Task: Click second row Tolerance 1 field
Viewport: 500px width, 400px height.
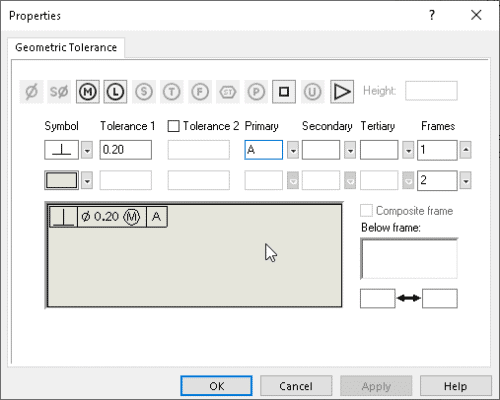Action: 126,181
